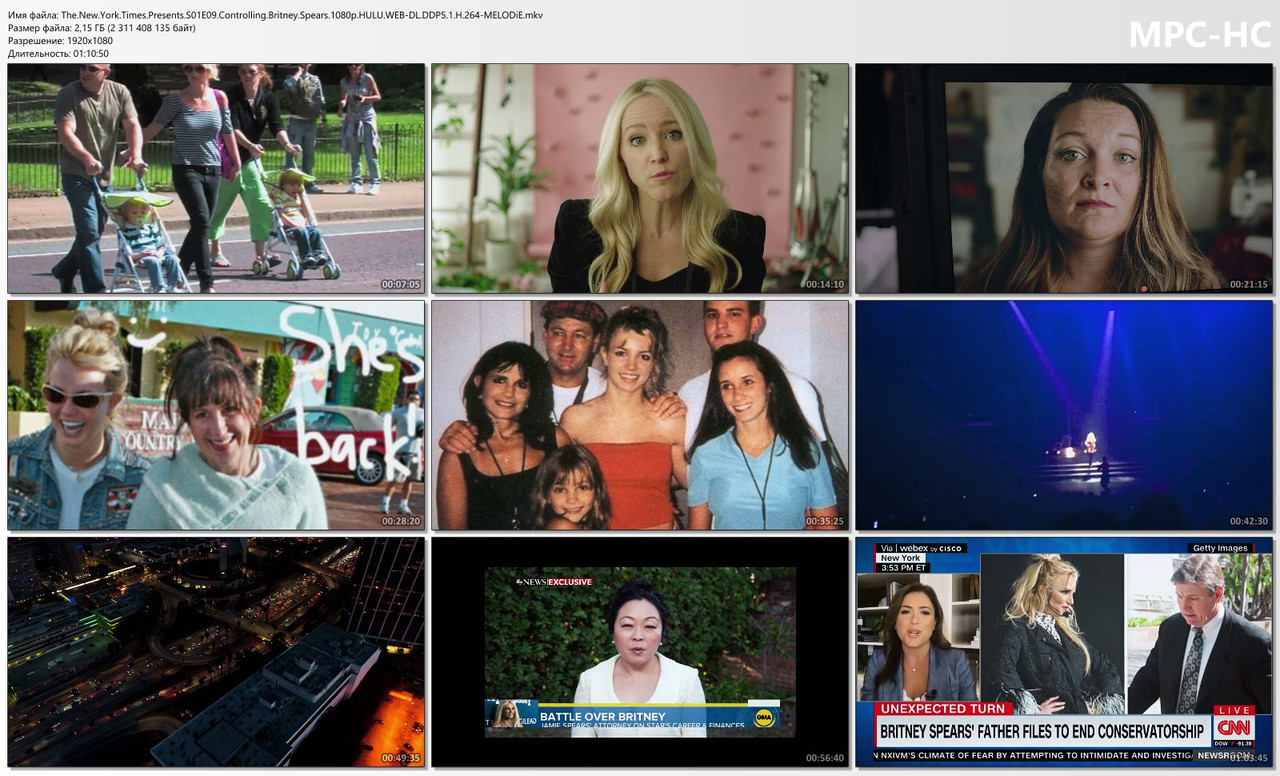Screen dimensions: 1280x776
Task: Select the close-up thumbnail of the brown-haired woman
Action: pyautogui.click(x=1064, y=179)
